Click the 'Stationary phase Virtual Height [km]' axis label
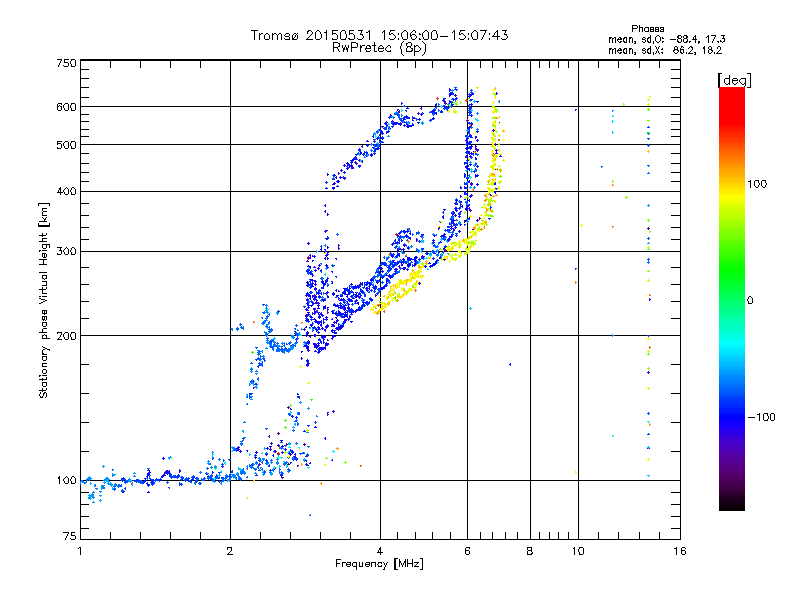The height and width of the screenshot is (600, 800). point(44,300)
